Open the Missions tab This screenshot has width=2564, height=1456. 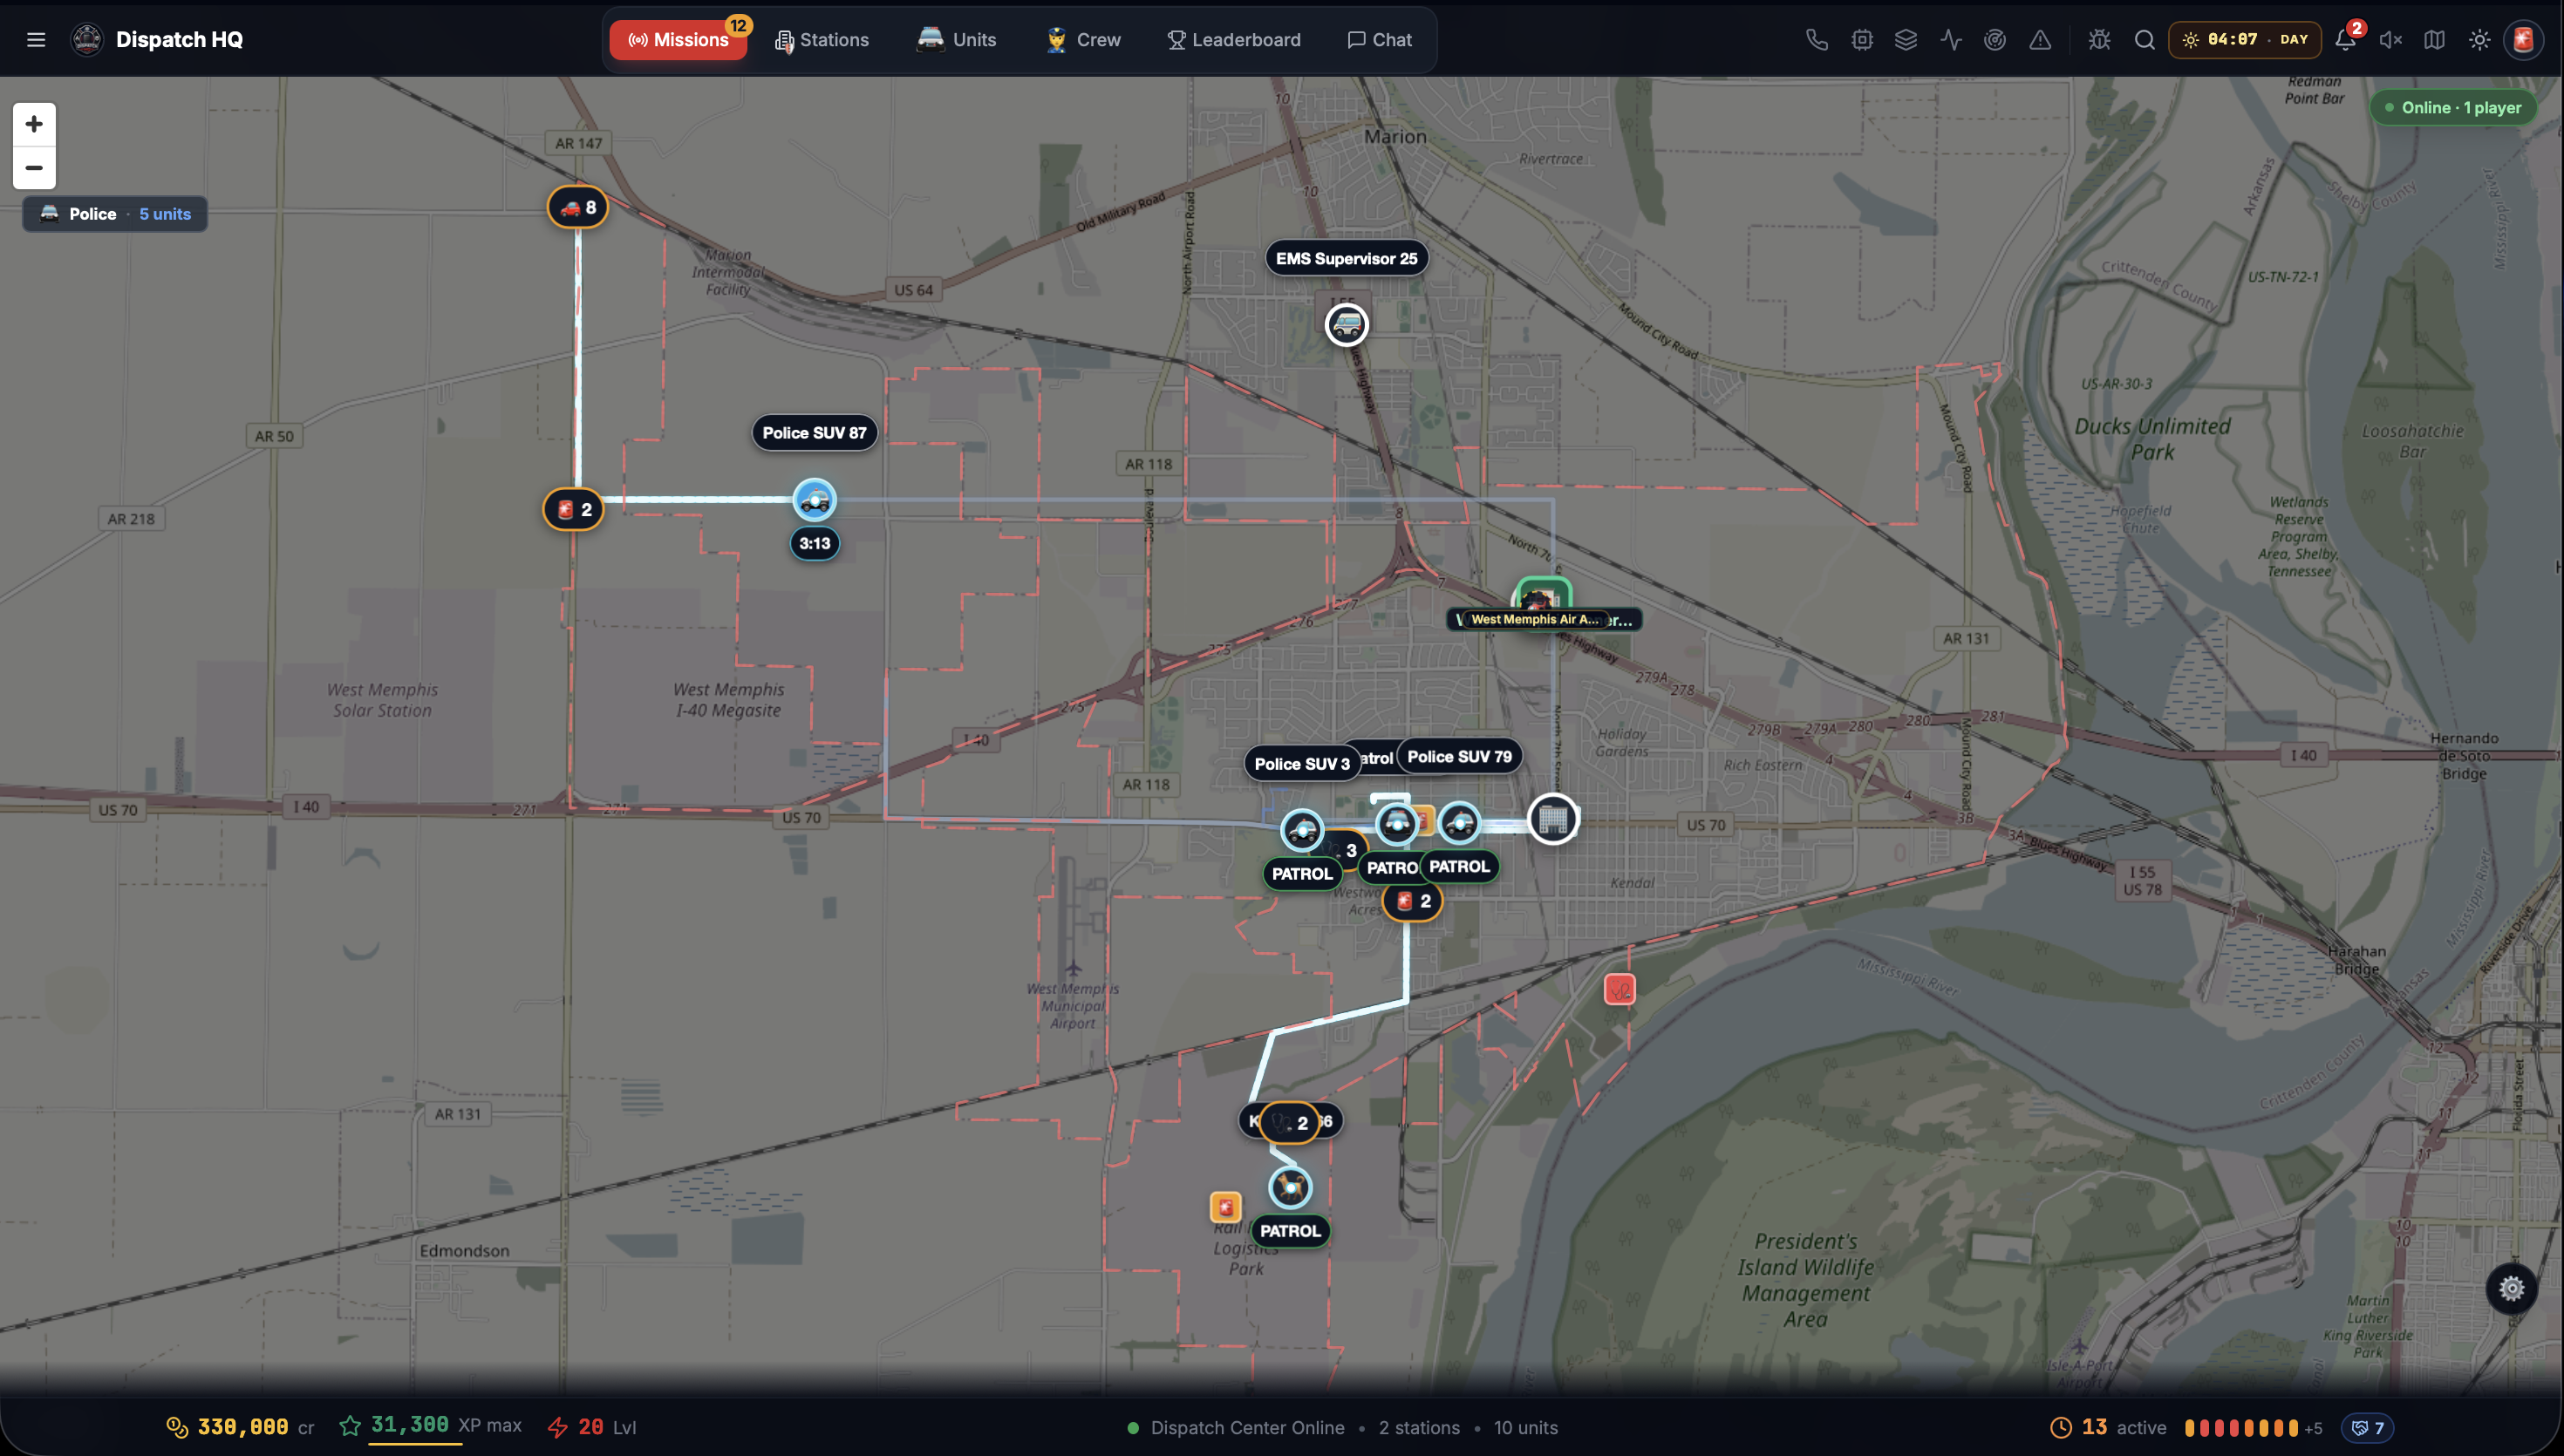pos(678,40)
